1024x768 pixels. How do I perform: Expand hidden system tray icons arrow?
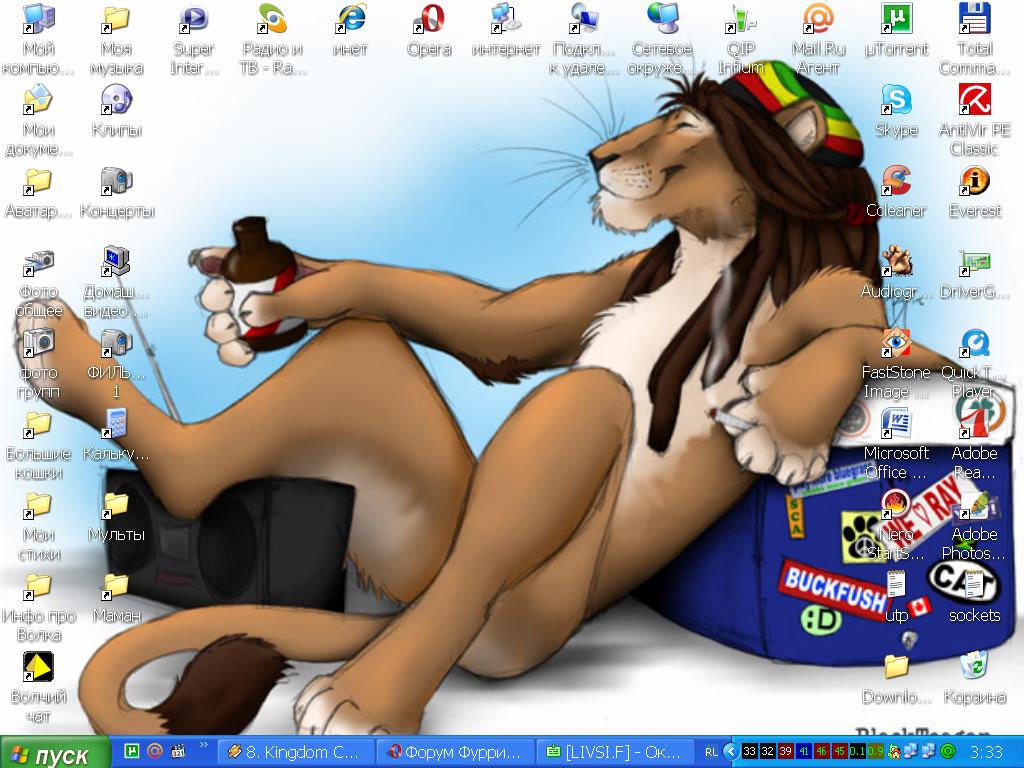coord(731,751)
